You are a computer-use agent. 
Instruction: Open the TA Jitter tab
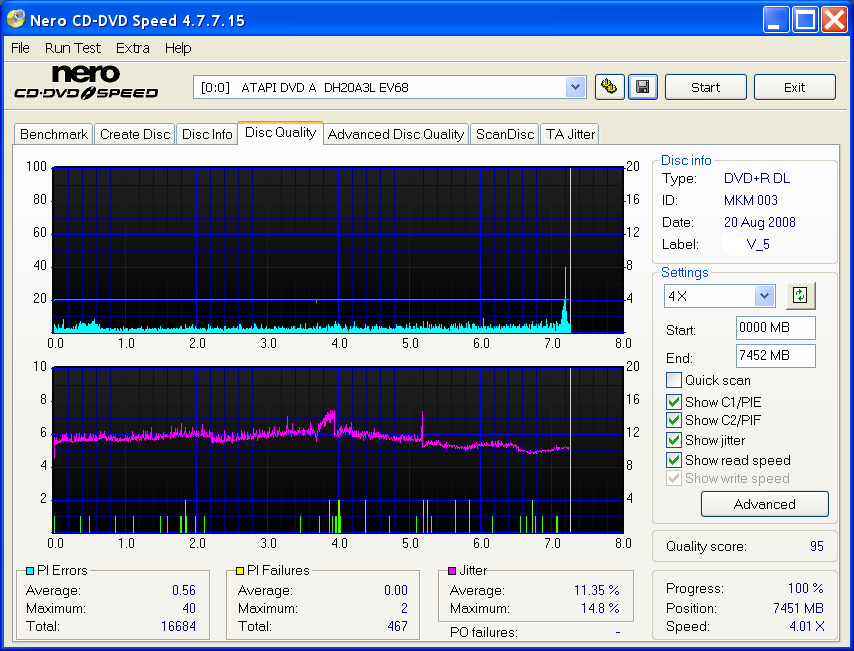pyautogui.click(x=569, y=133)
